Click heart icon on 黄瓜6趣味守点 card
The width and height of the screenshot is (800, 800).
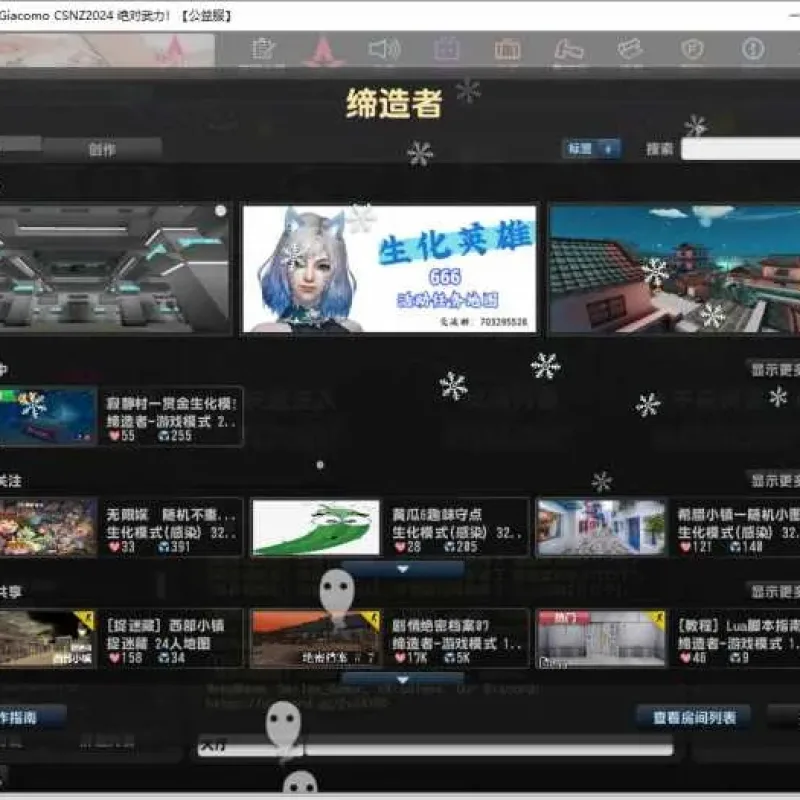coord(400,547)
